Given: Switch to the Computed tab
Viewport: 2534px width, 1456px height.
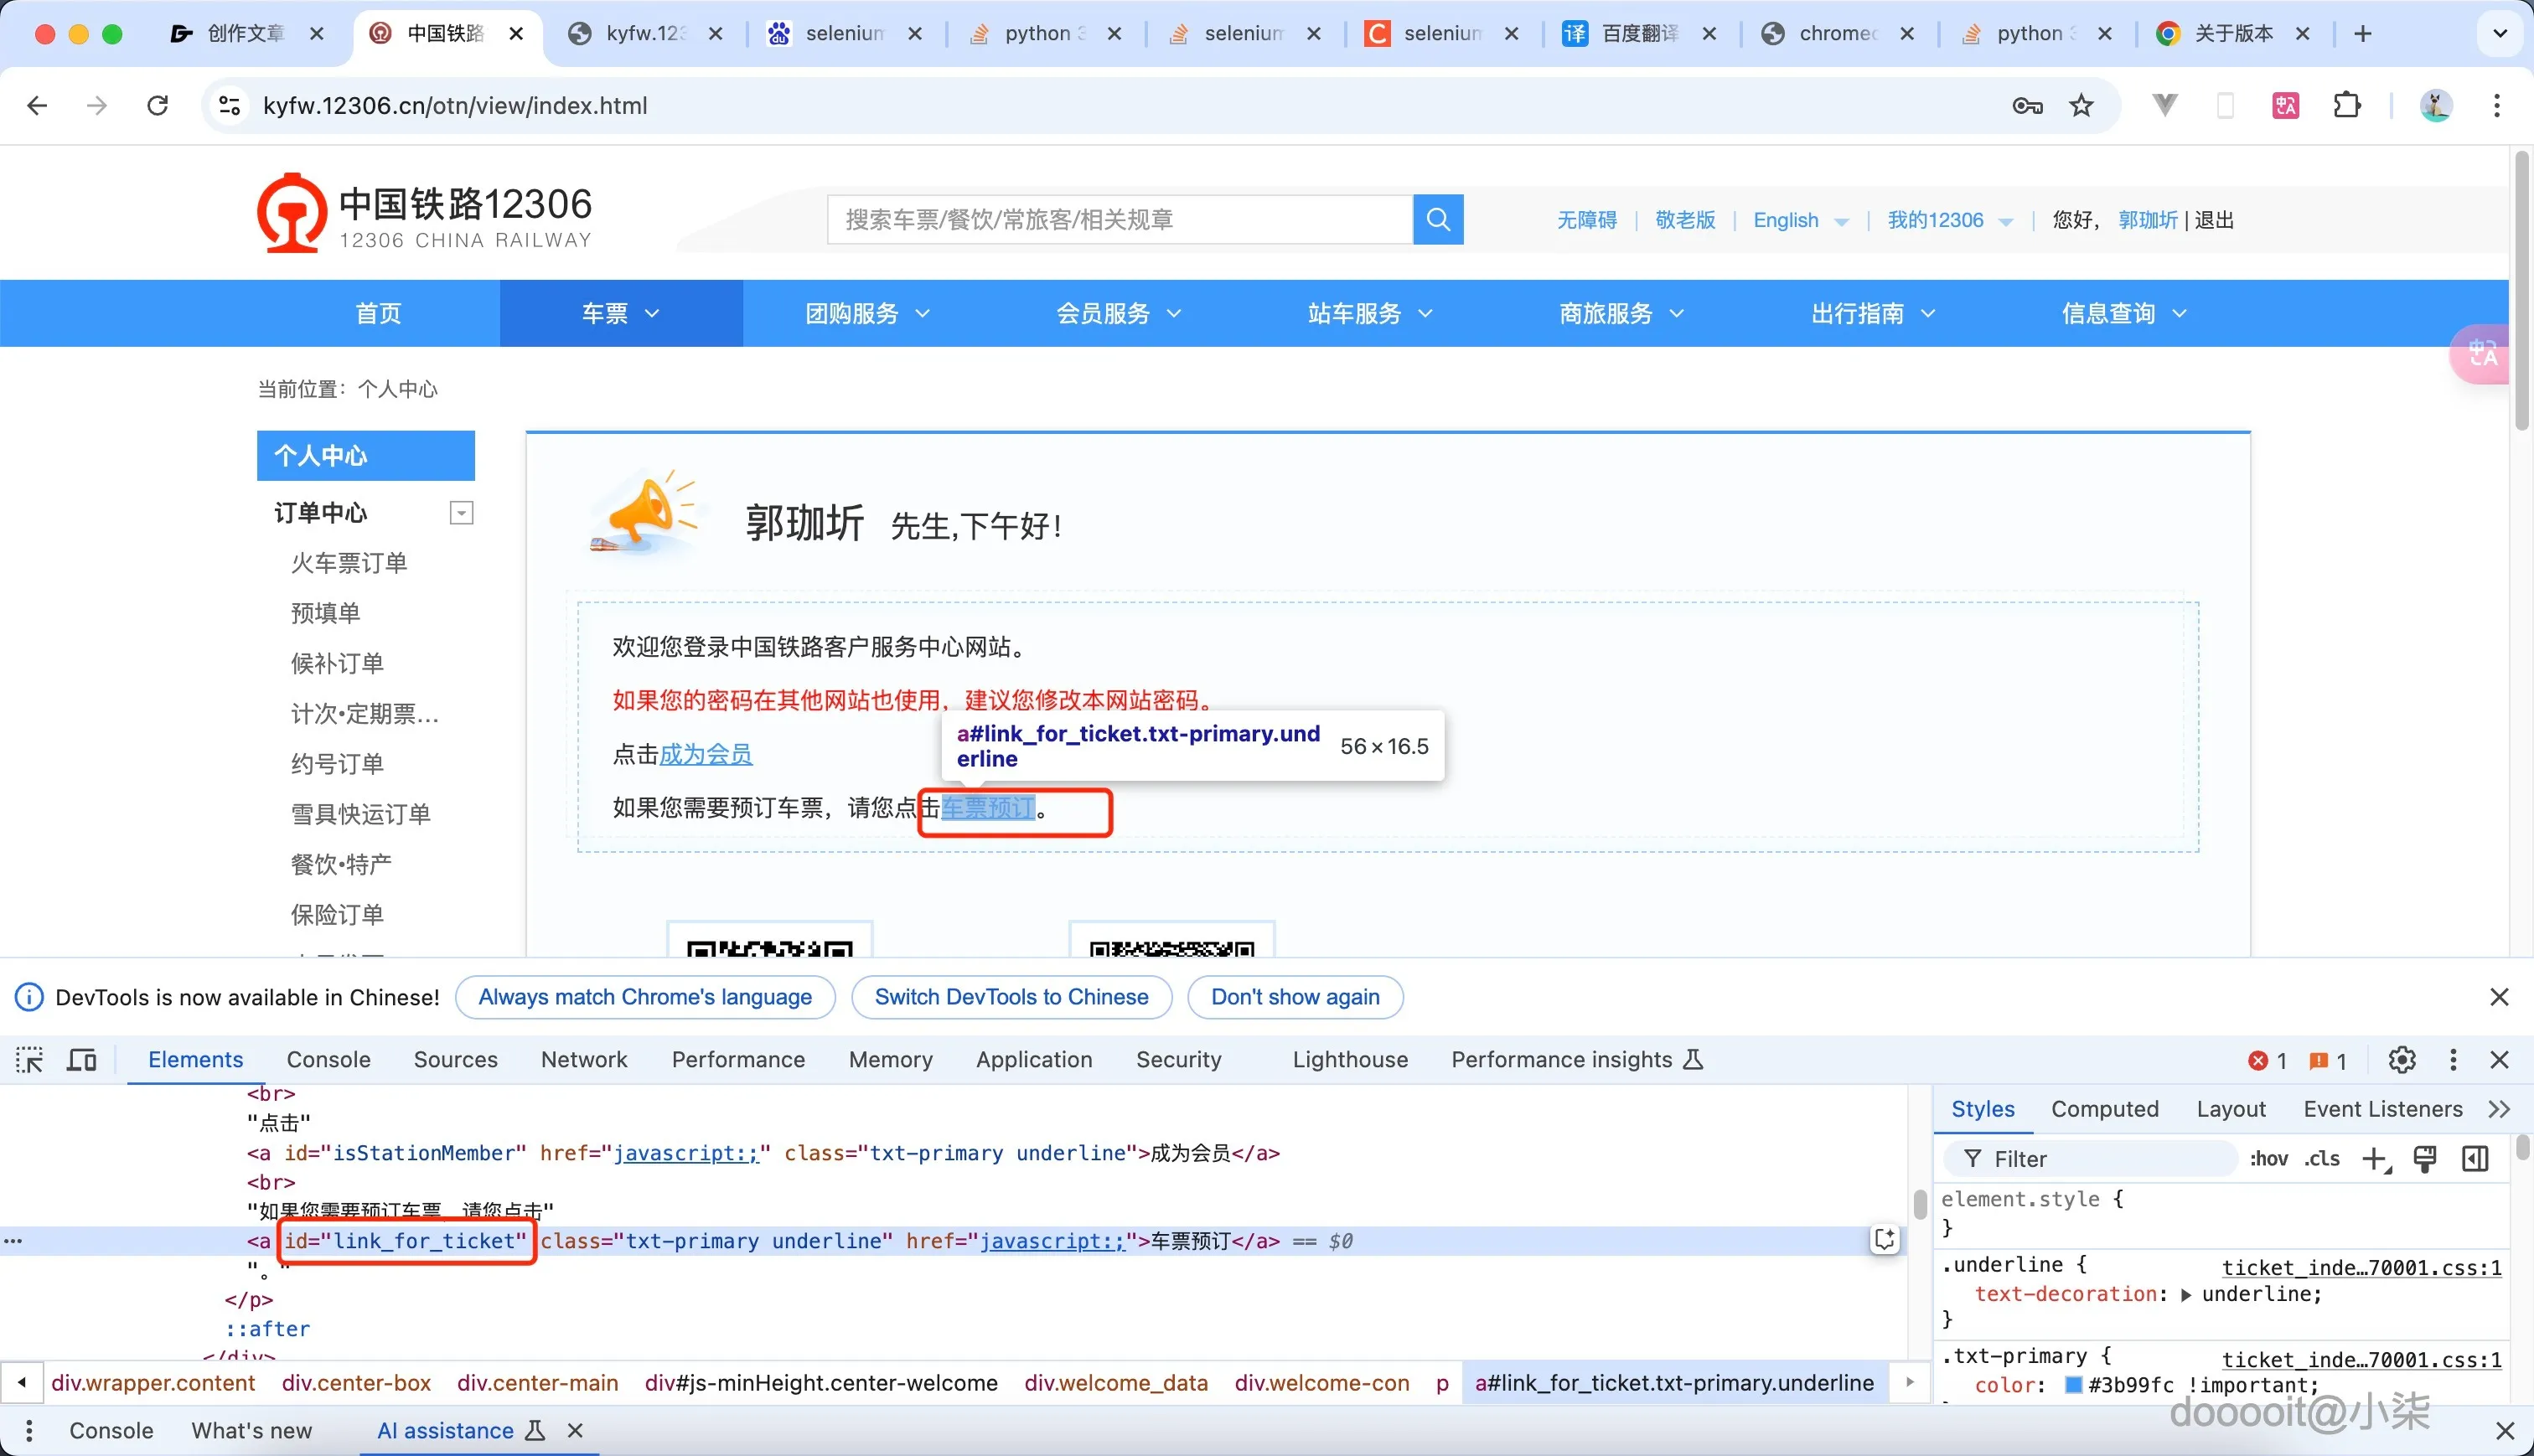Looking at the screenshot, I should tap(2104, 1109).
